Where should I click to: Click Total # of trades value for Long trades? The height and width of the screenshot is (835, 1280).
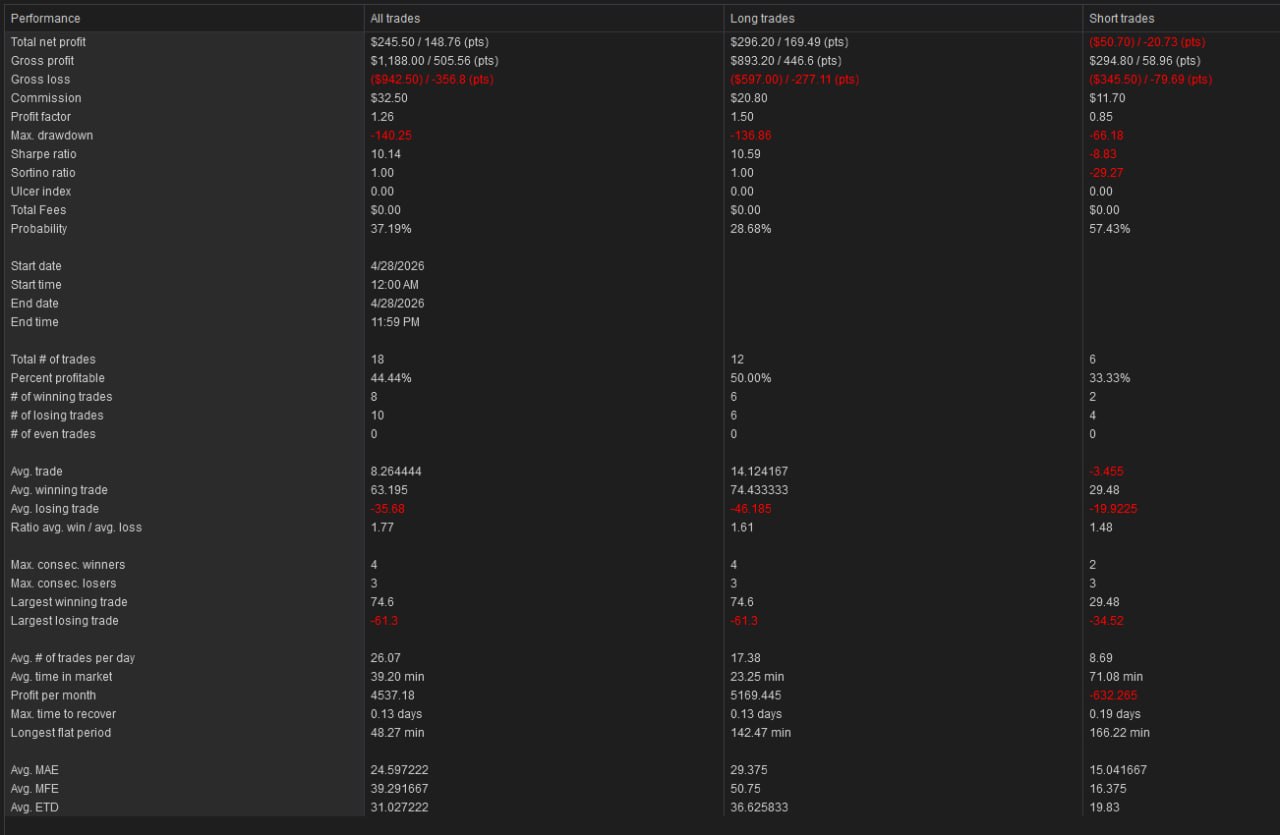(737, 359)
